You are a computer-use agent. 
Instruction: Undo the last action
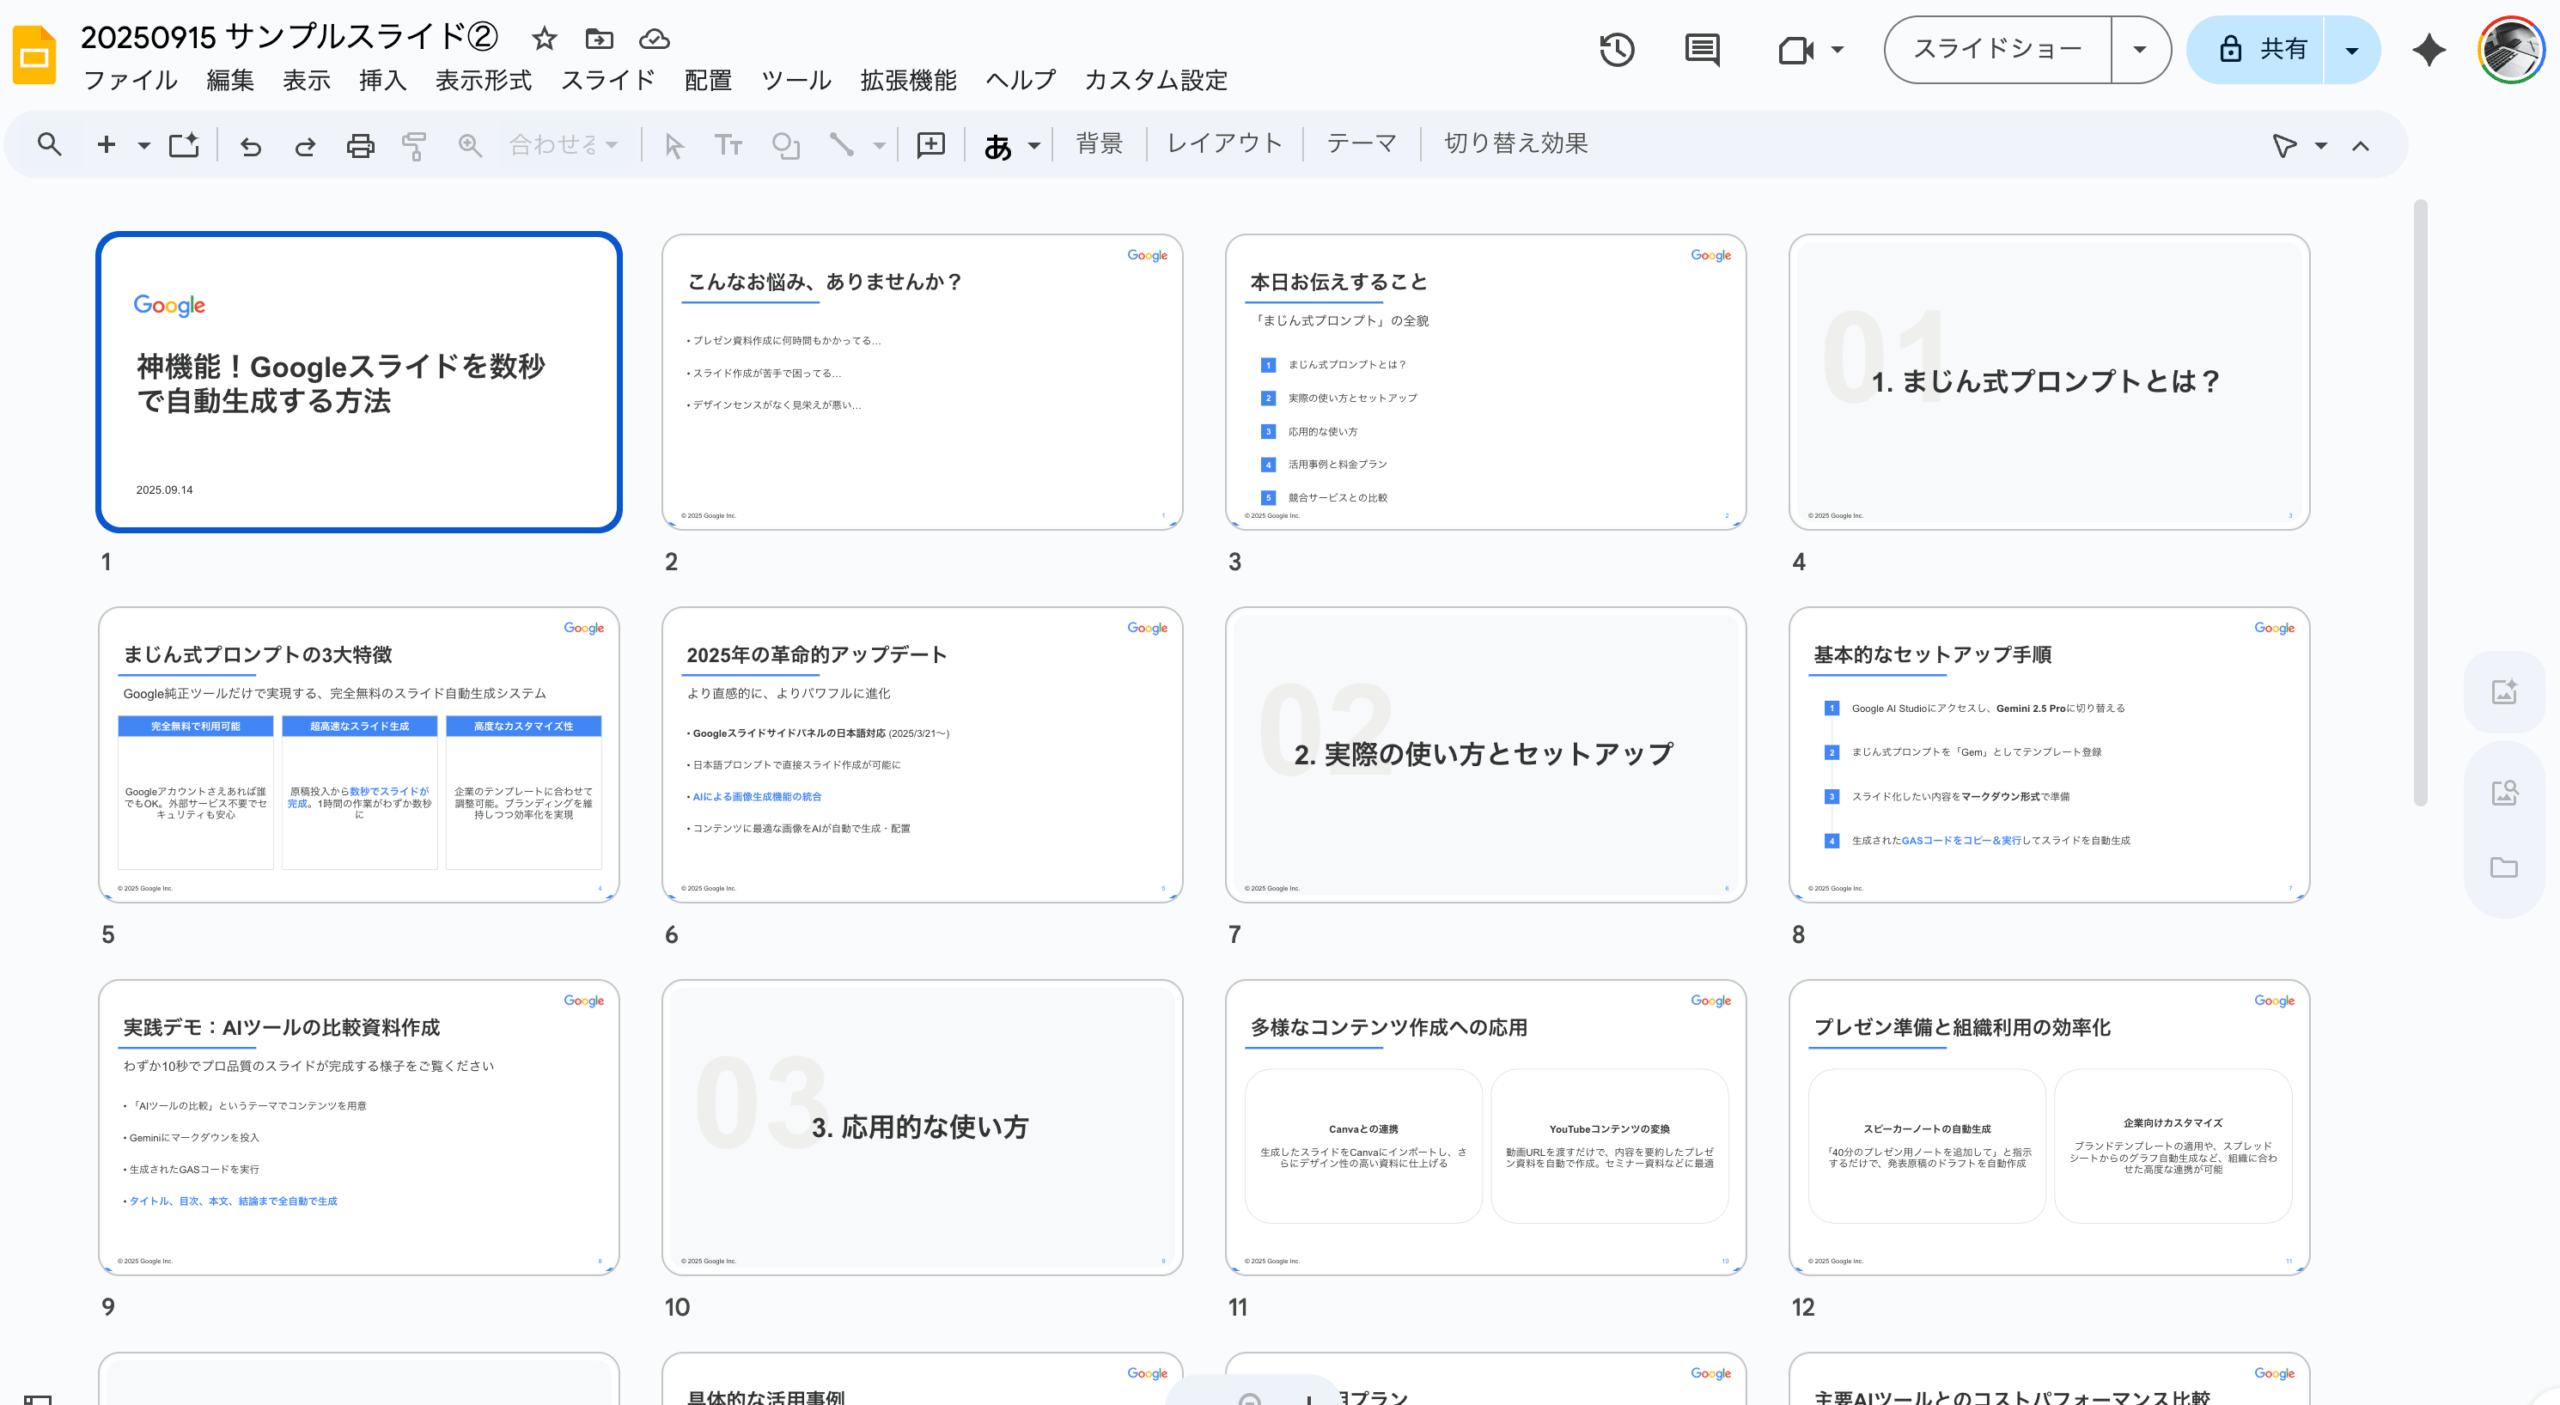[250, 144]
